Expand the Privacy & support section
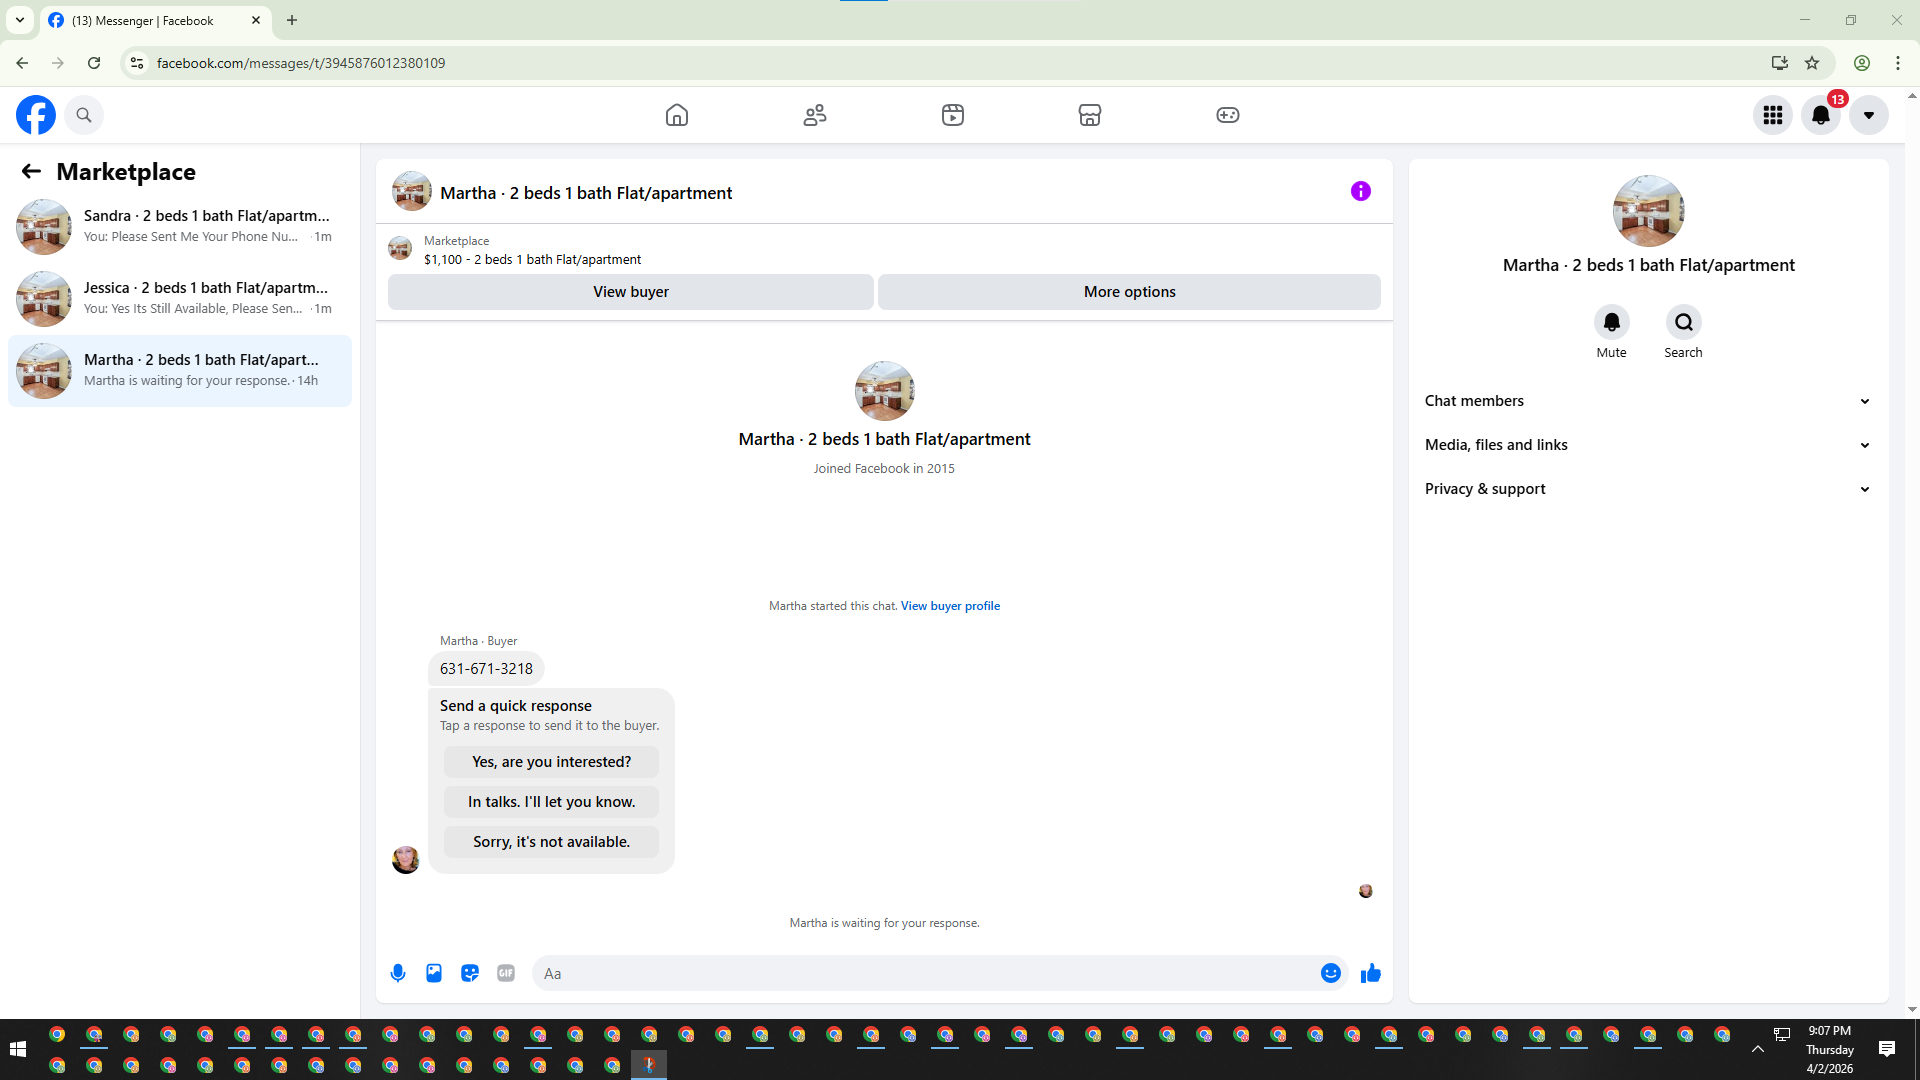Image resolution: width=1920 pixels, height=1080 pixels. click(1648, 489)
